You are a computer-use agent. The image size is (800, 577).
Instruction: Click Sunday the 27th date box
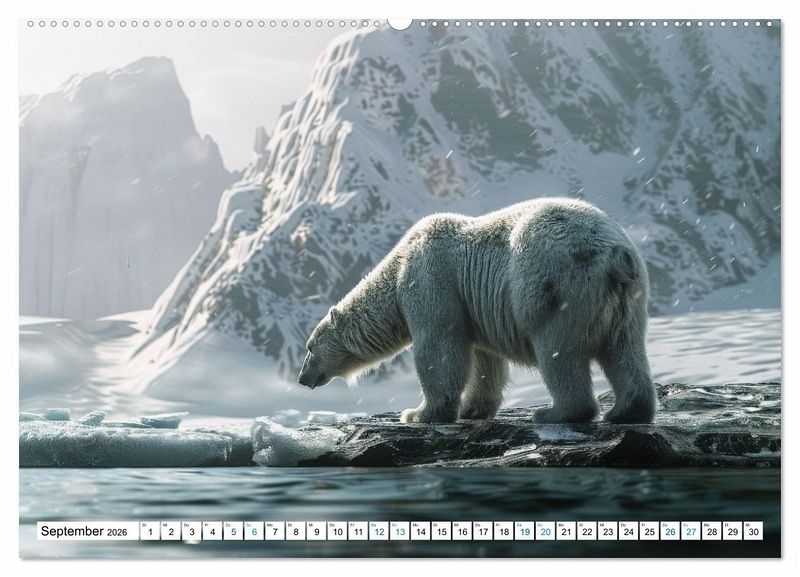pyautogui.click(x=690, y=531)
